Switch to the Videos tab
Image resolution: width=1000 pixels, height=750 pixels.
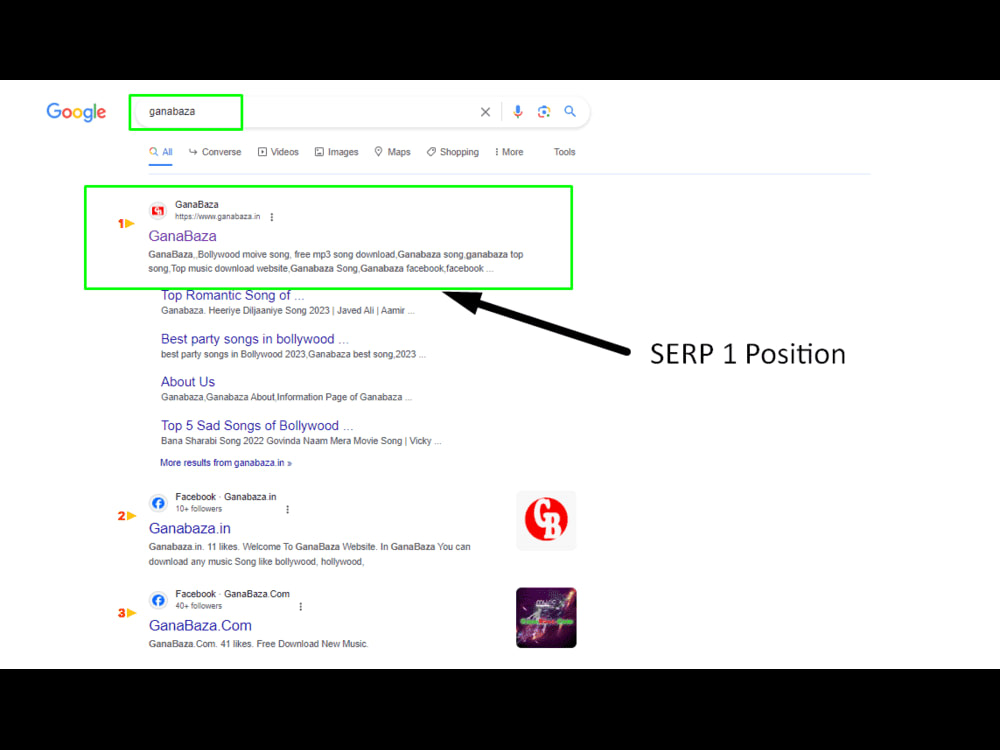[x=278, y=152]
